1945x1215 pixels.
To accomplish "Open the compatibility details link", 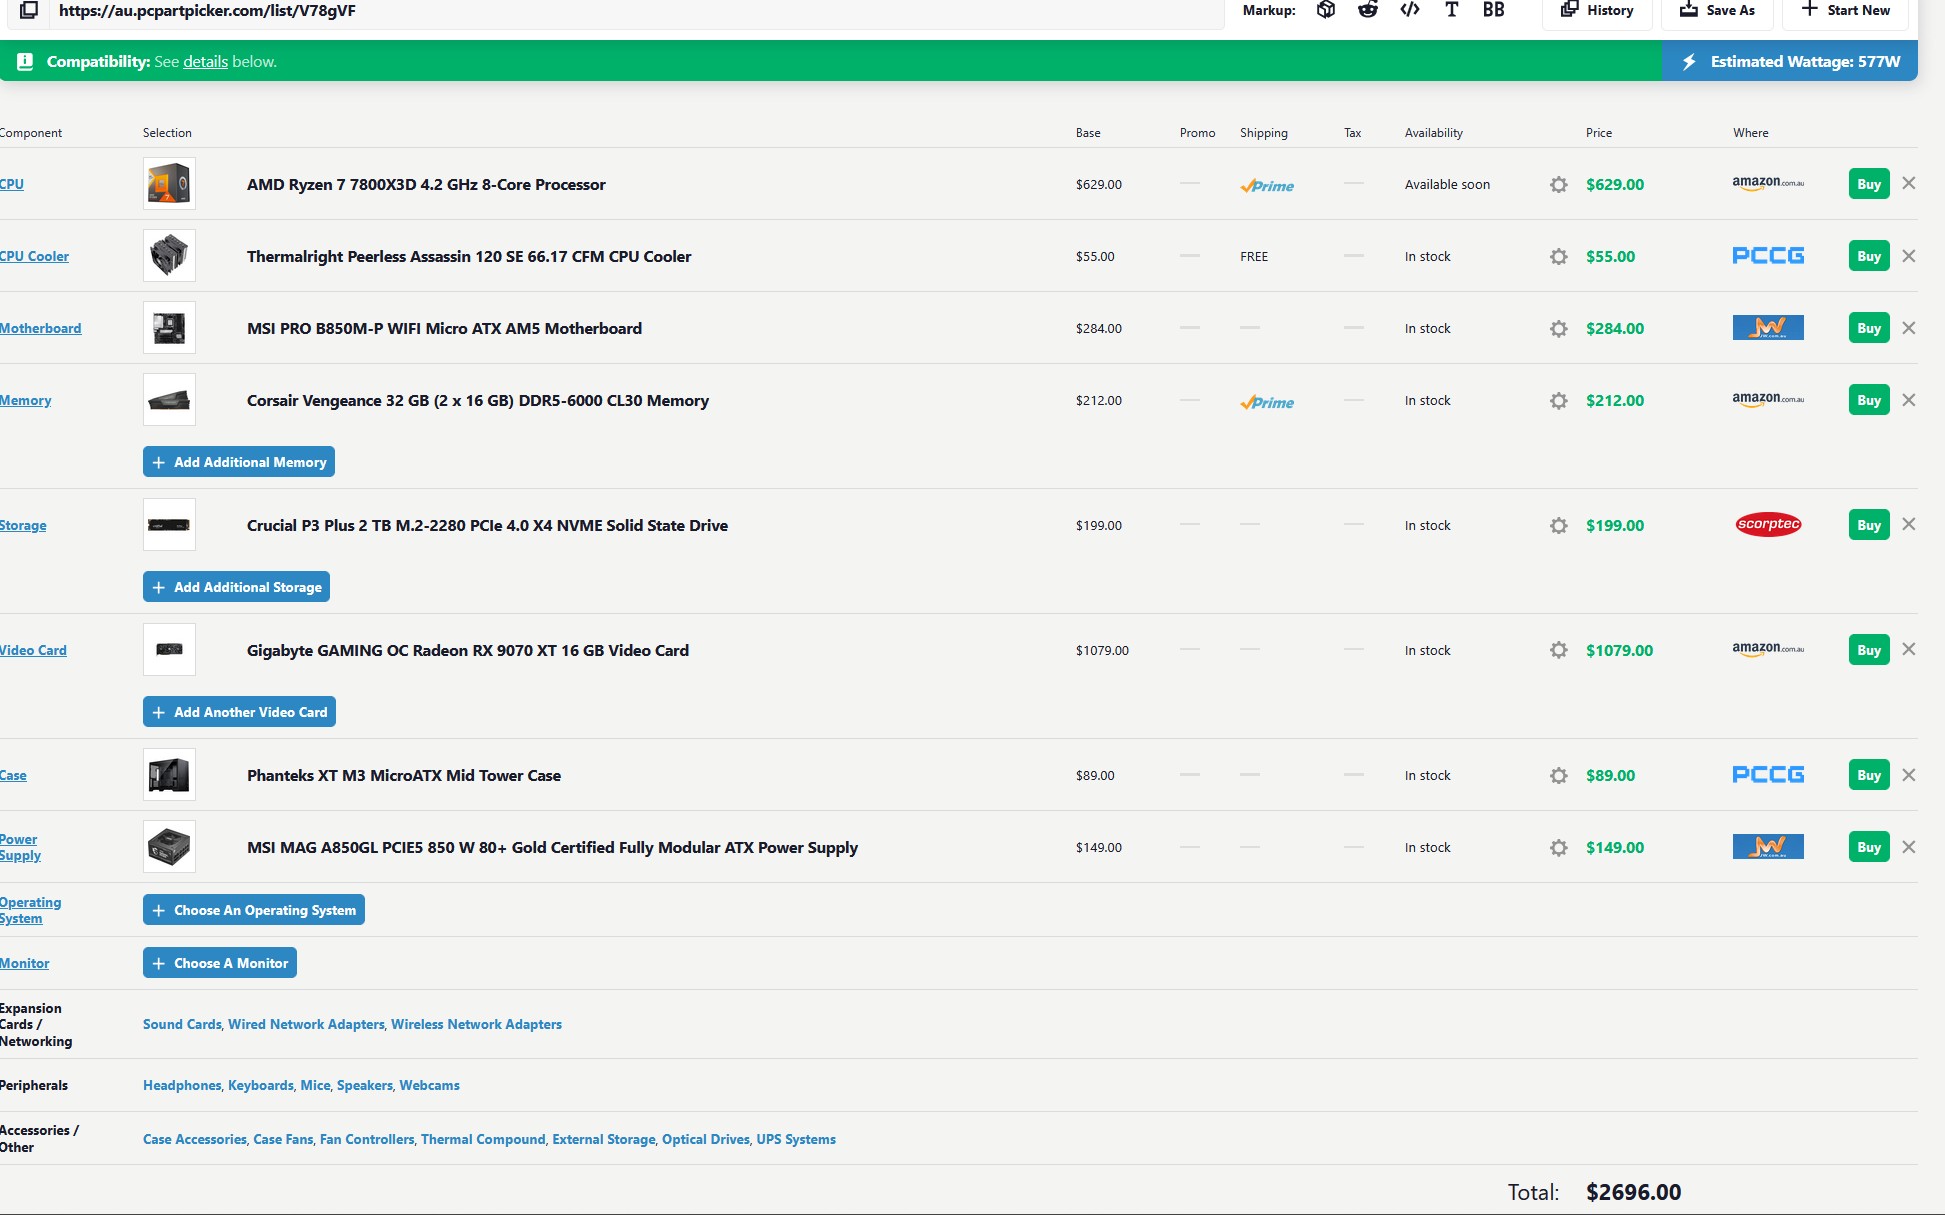I will click(x=205, y=62).
